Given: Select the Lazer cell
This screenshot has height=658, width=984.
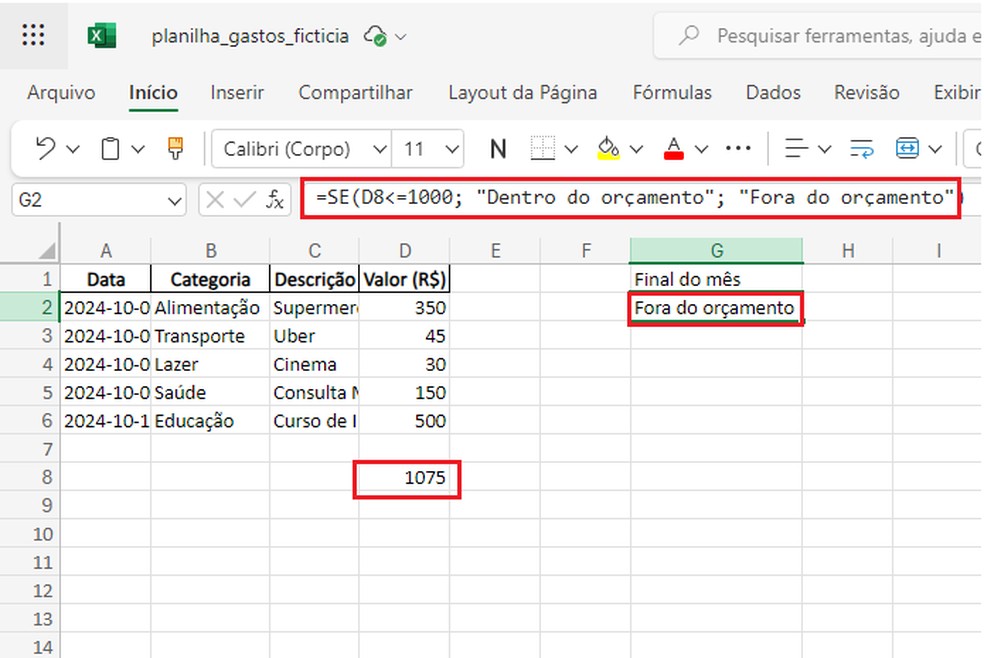Looking at the screenshot, I should tap(210, 364).
